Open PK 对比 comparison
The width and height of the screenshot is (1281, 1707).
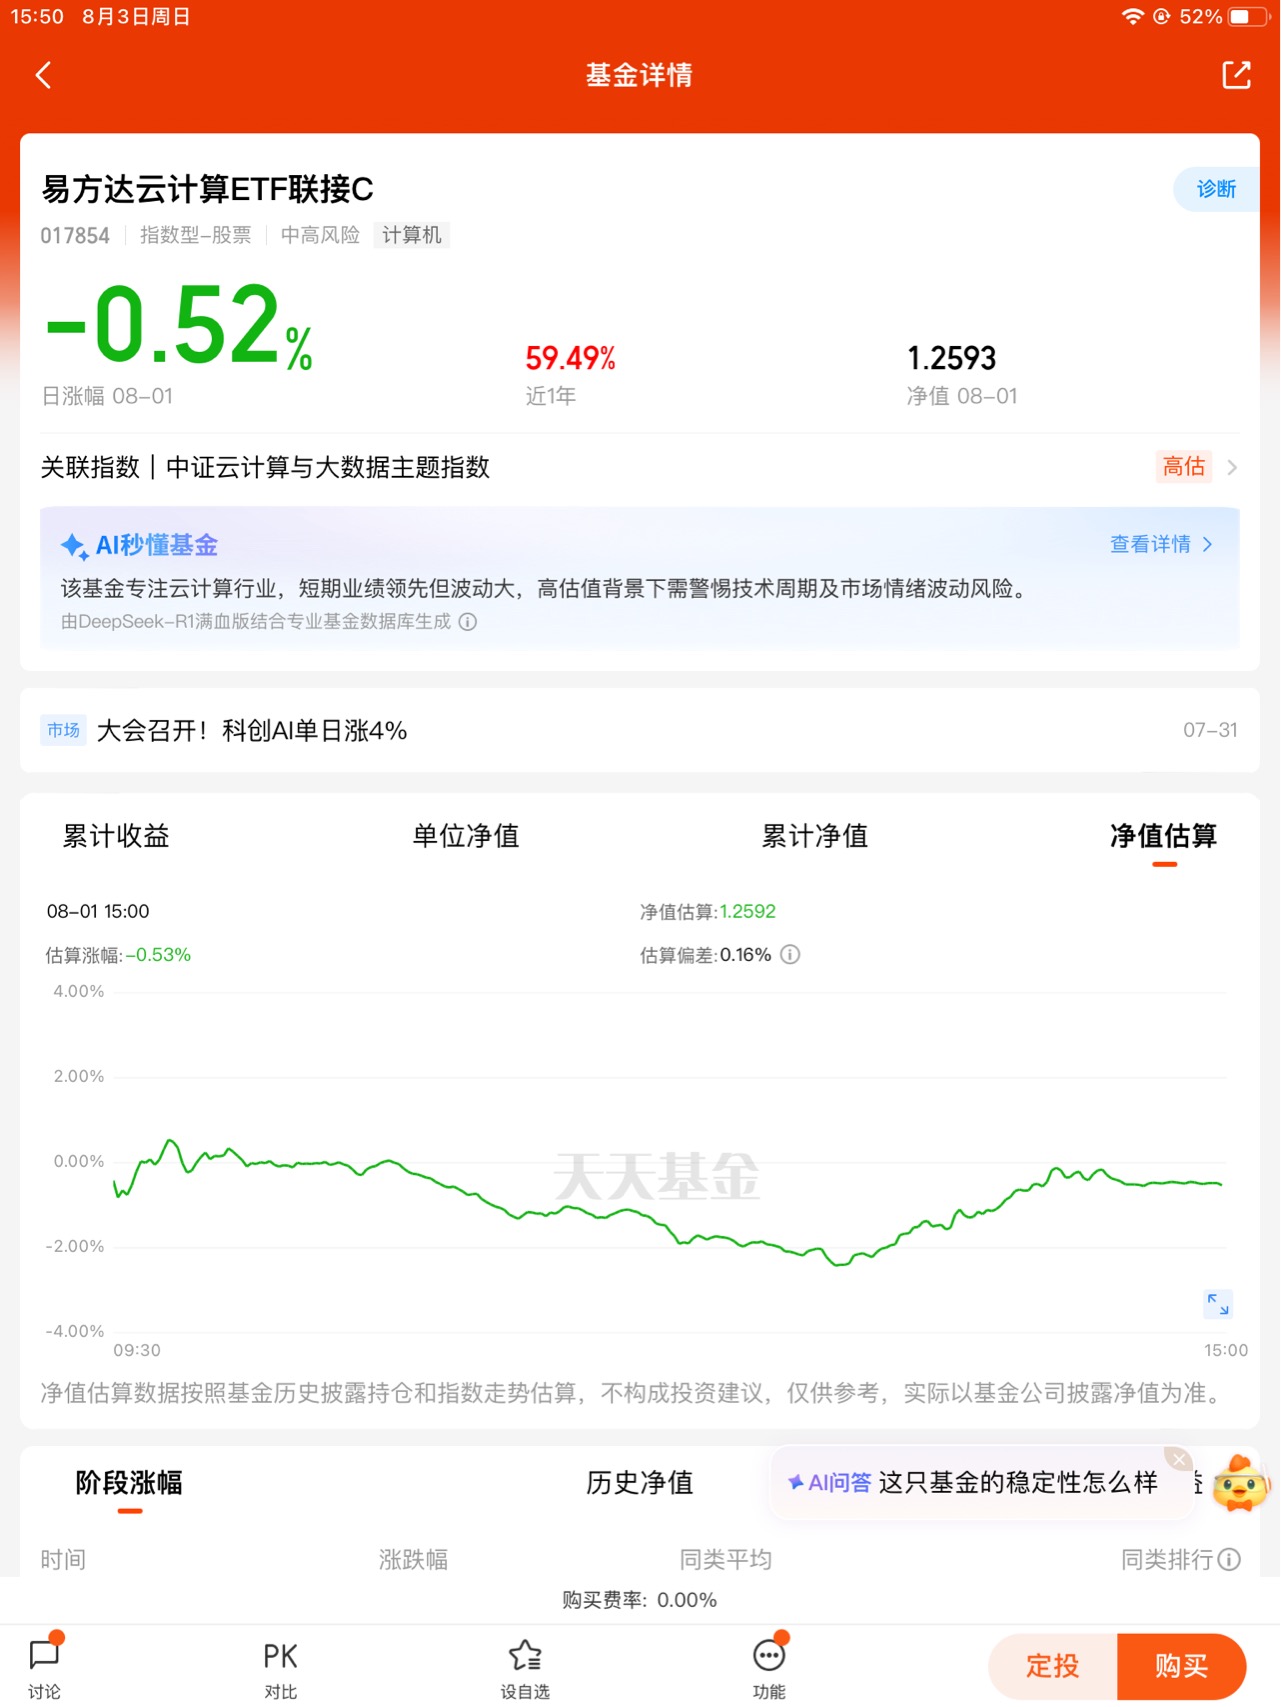(x=280, y=1668)
